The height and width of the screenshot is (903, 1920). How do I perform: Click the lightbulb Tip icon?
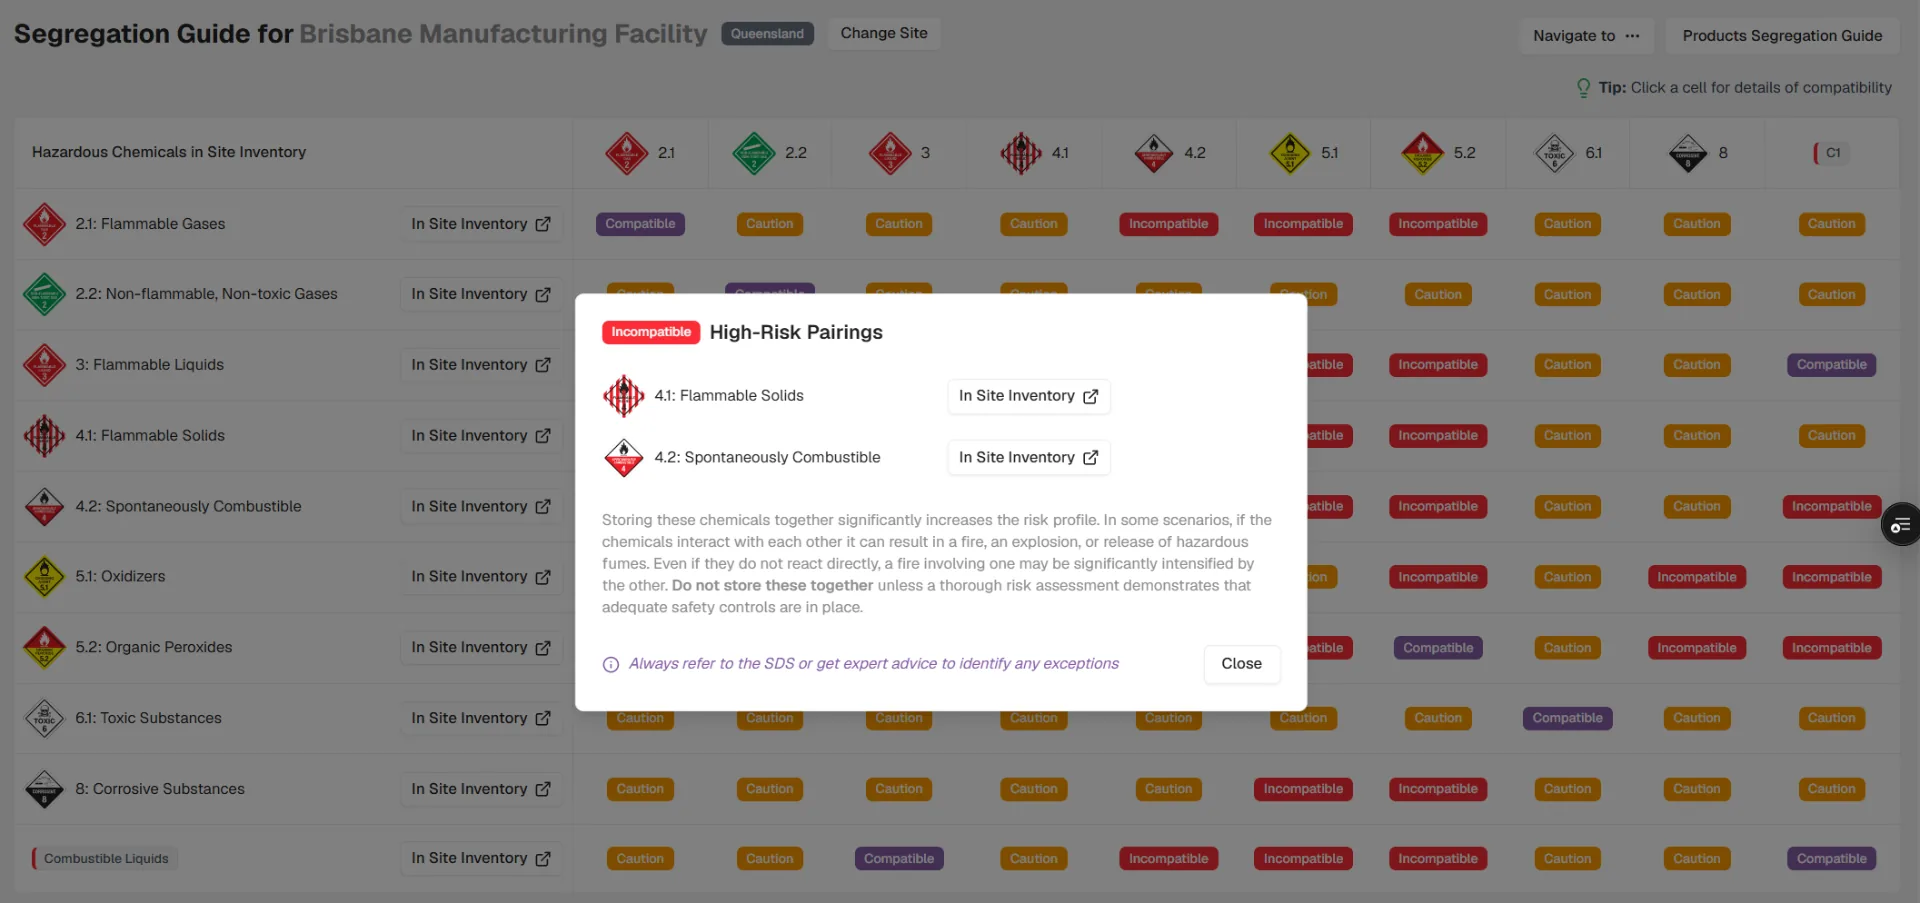(x=1583, y=88)
